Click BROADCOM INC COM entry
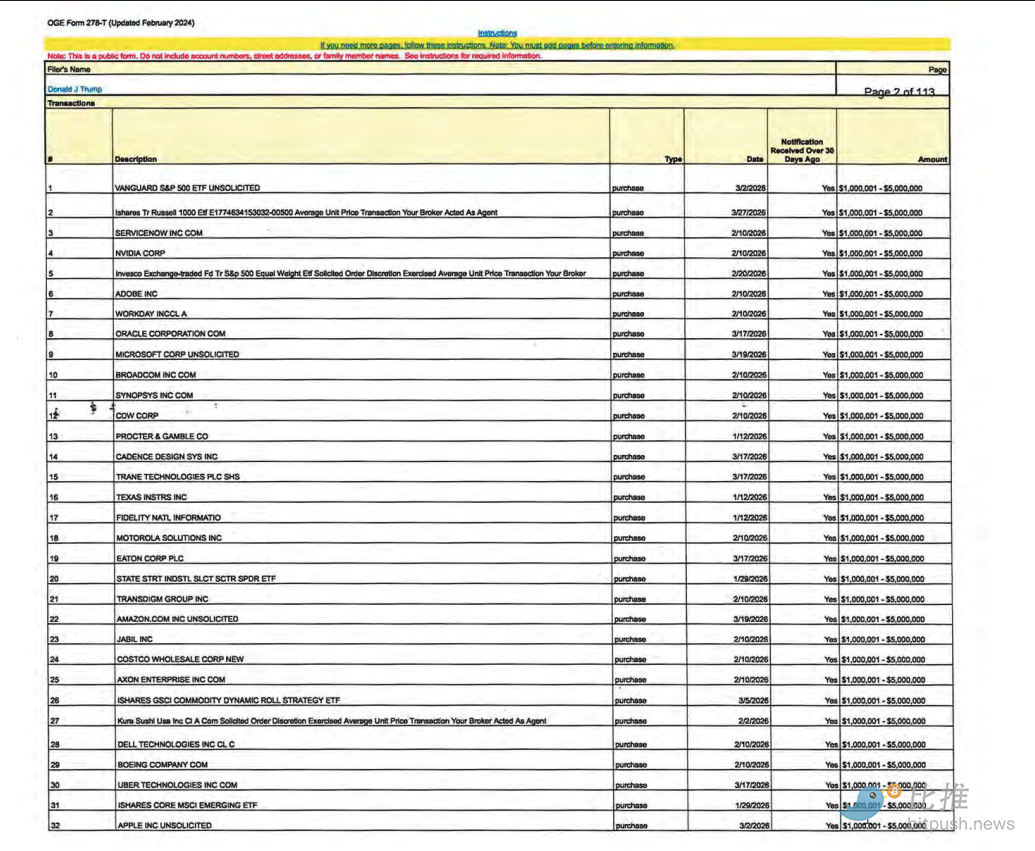1035x851 pixels. pos(156,375)
